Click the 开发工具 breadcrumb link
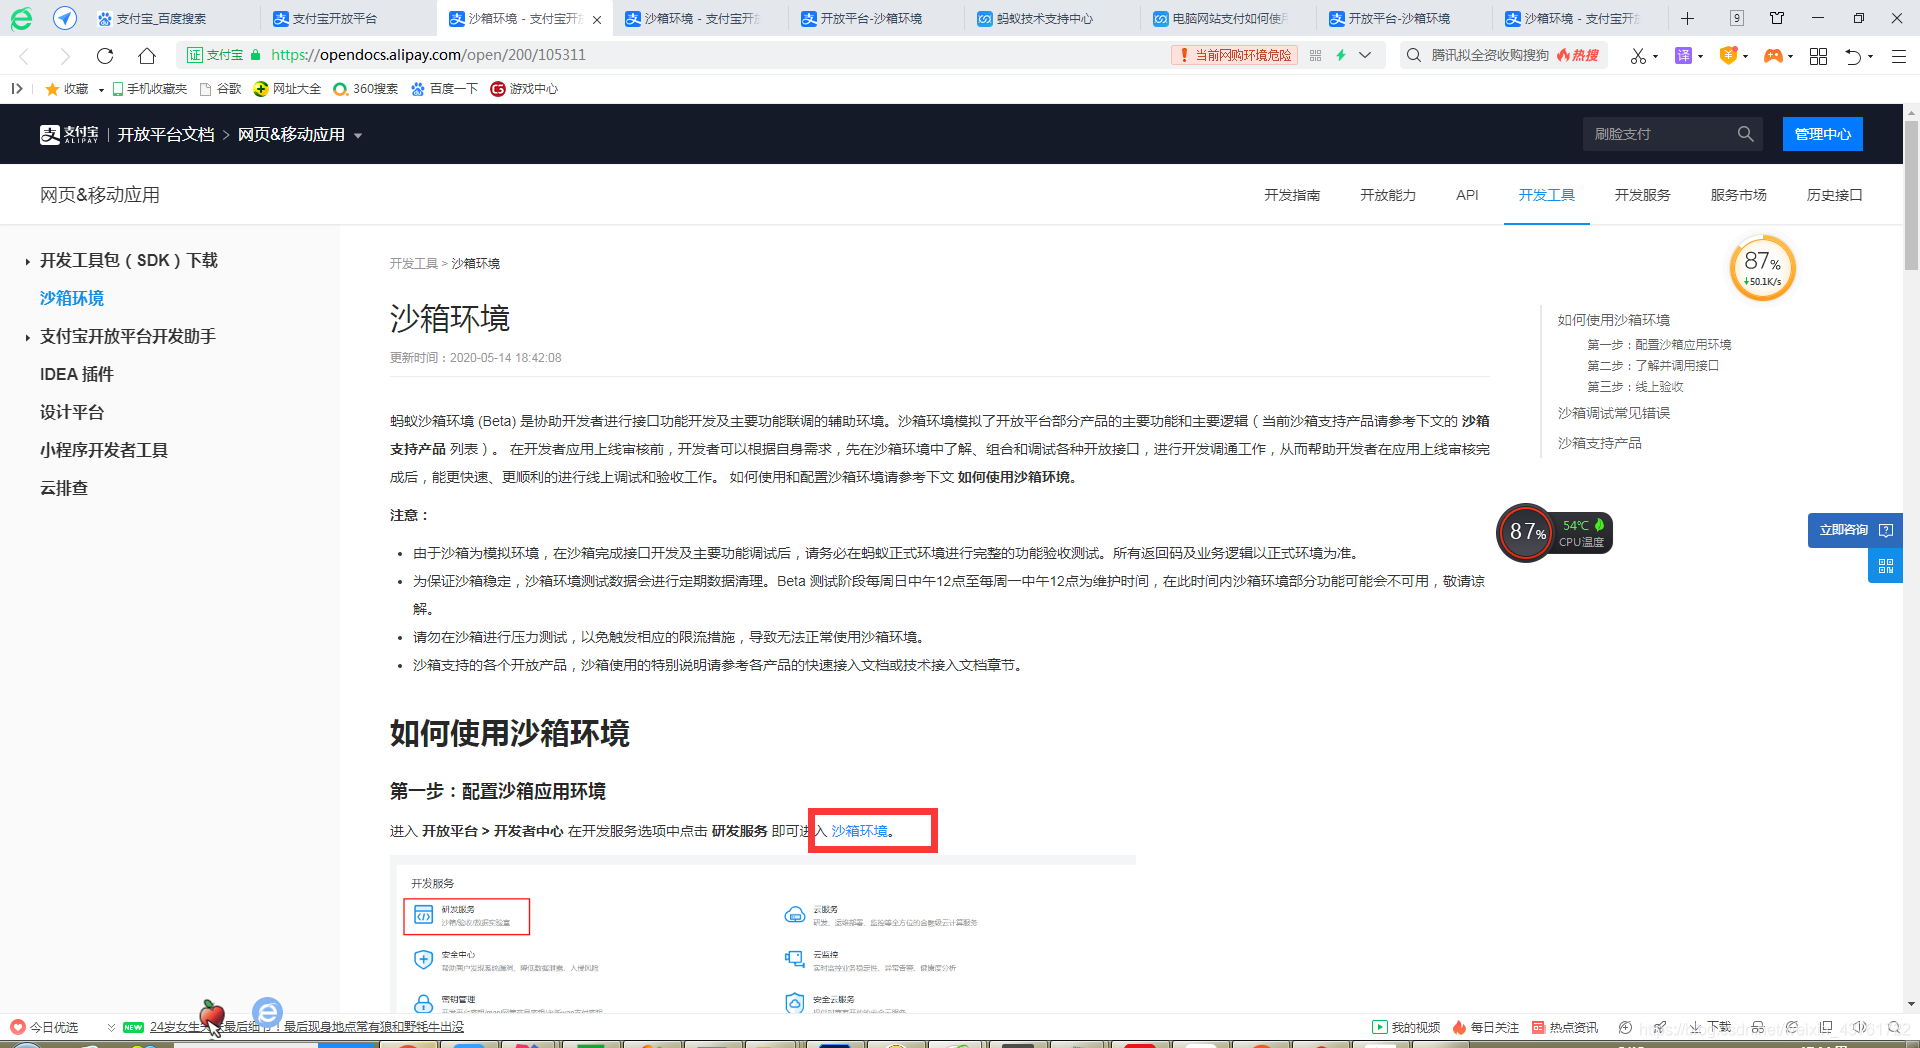 (x=414, y=263)
